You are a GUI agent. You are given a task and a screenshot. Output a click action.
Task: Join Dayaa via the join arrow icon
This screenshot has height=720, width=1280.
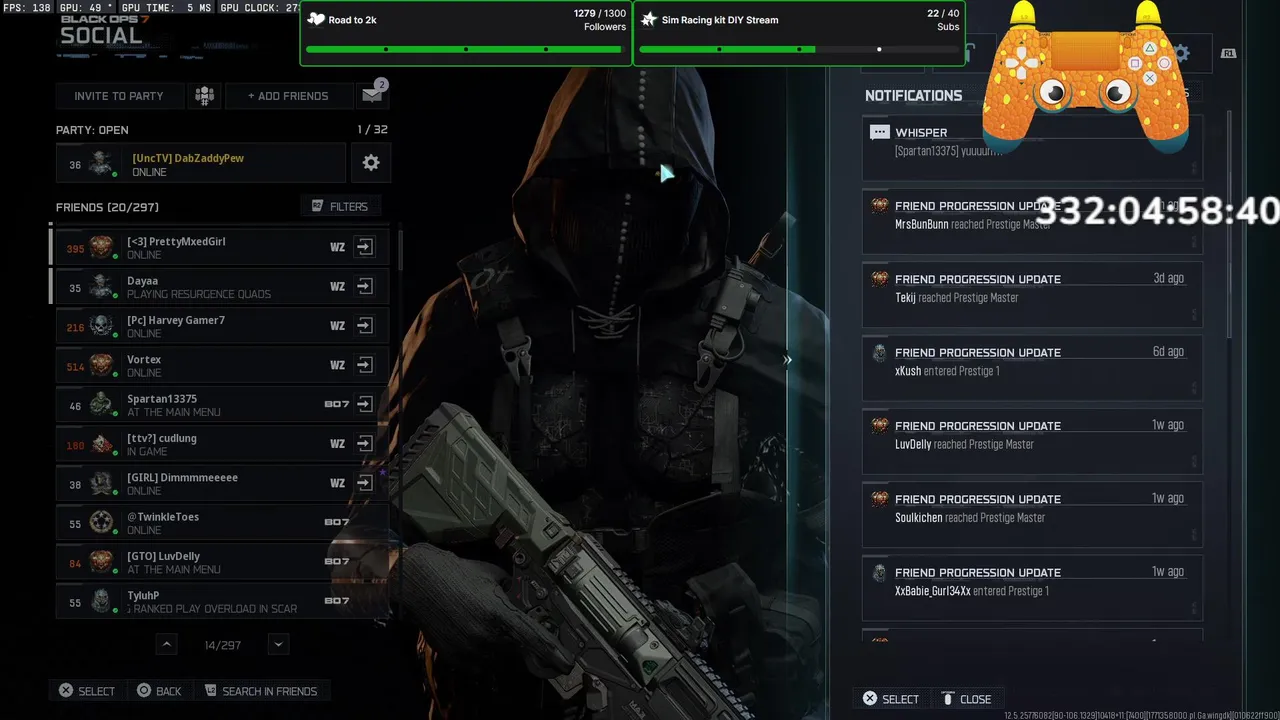[365, 286]
